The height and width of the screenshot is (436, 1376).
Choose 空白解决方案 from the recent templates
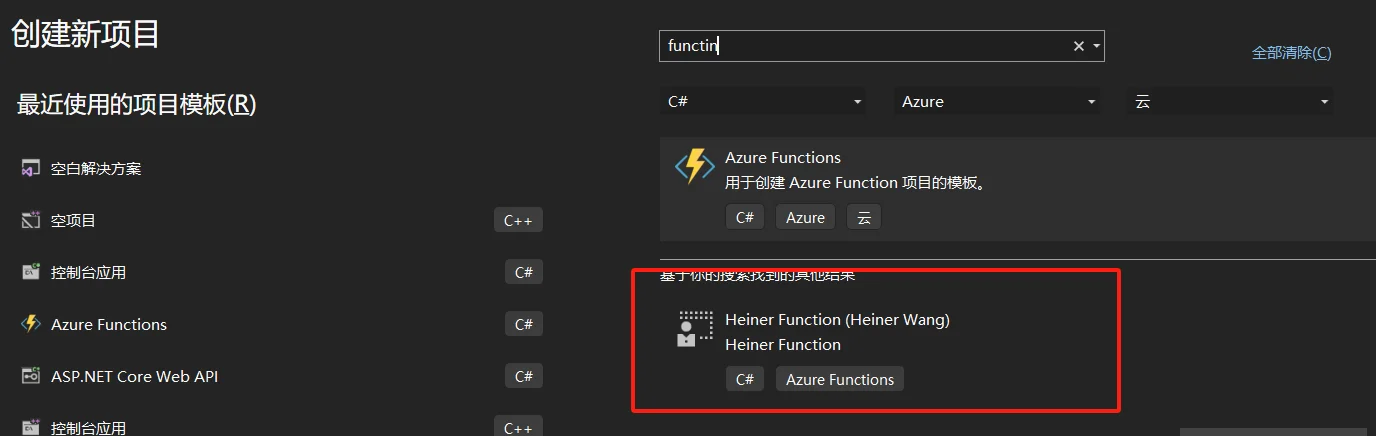point(96,168)
